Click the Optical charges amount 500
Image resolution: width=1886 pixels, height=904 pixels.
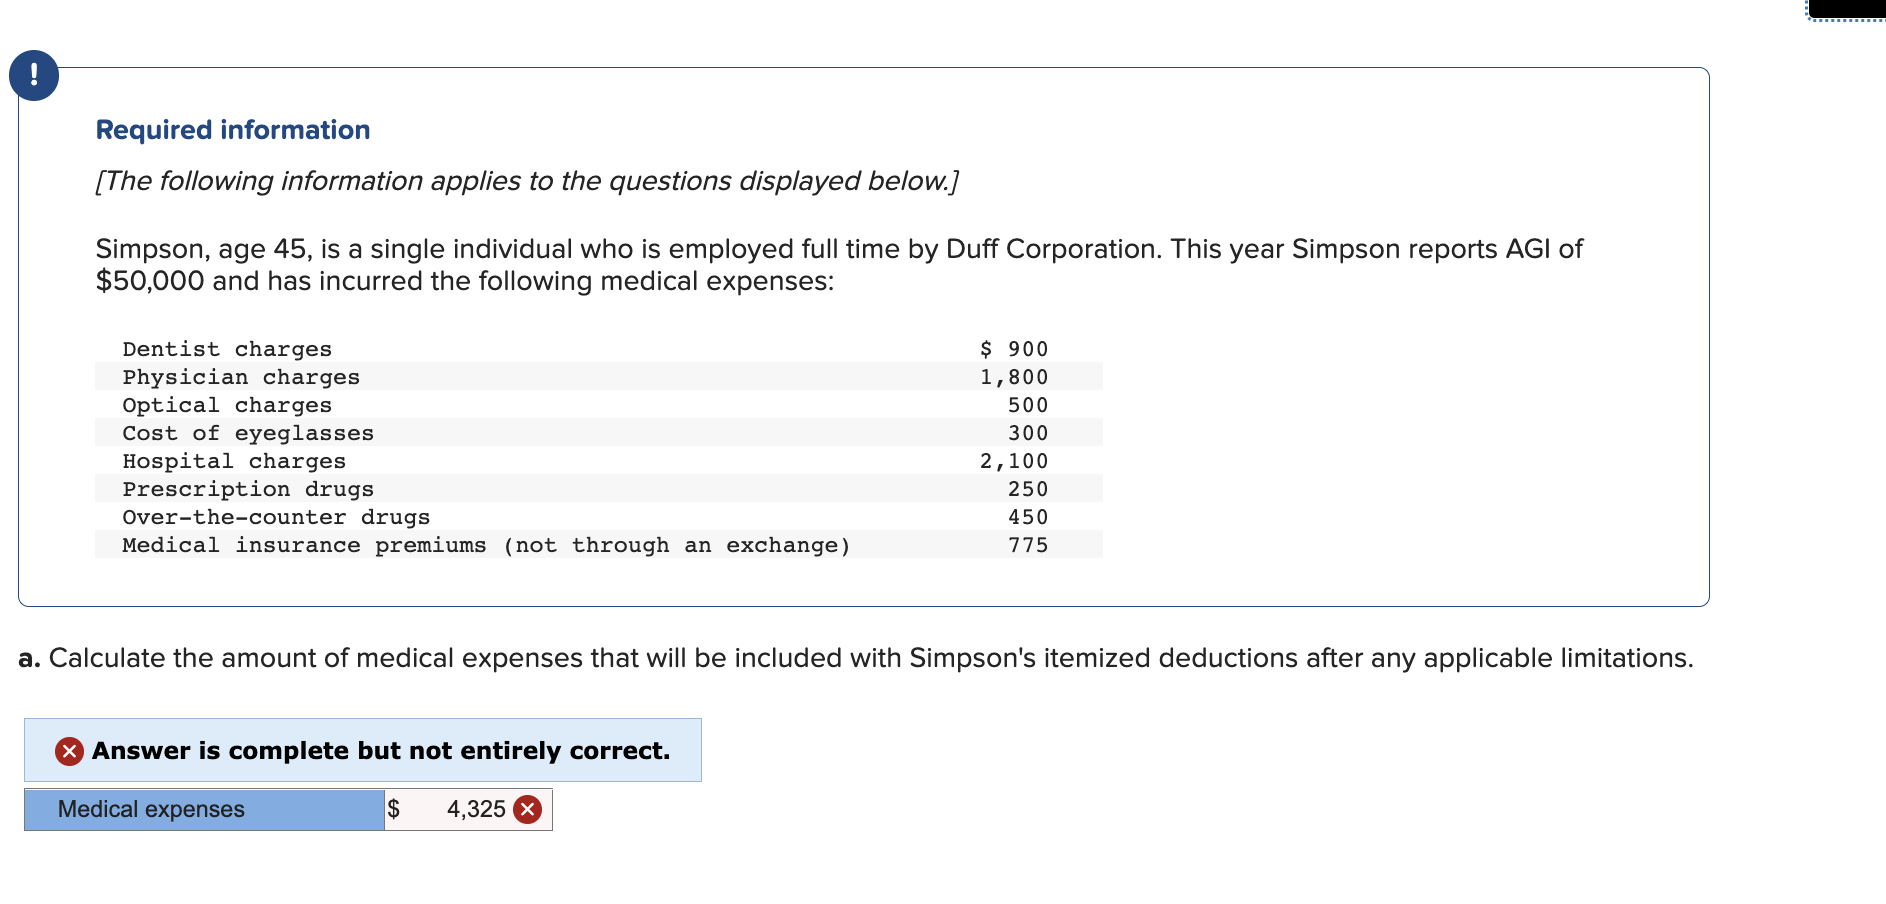[x=1028, y=405]
